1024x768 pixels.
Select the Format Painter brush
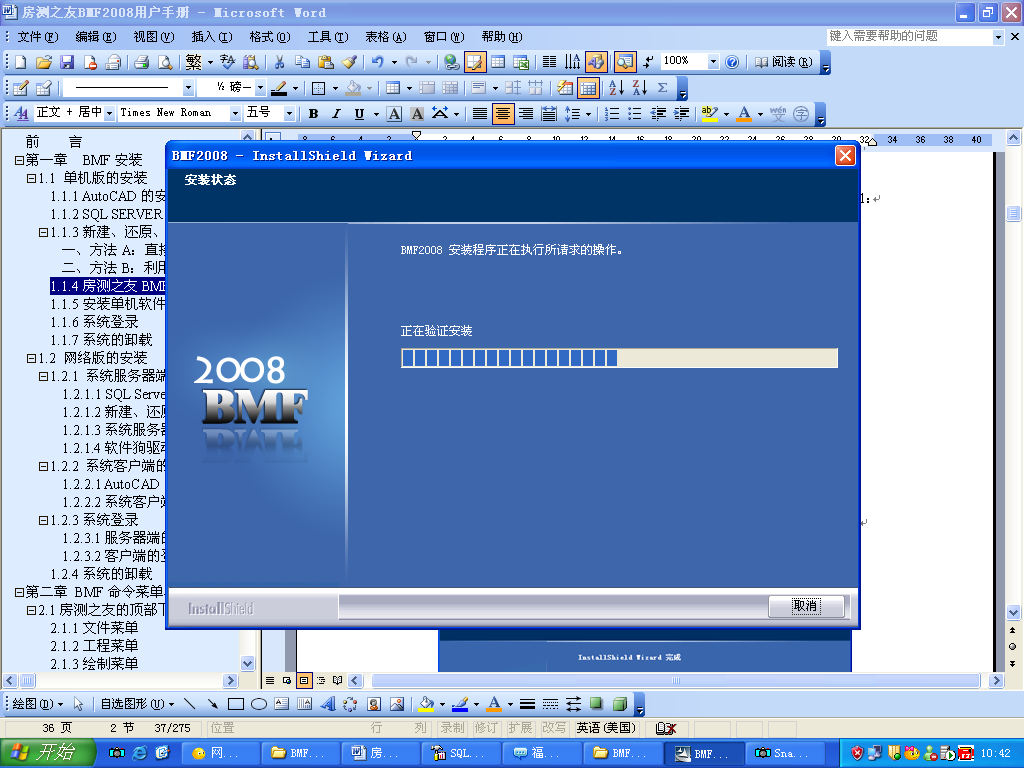point(349,62)
